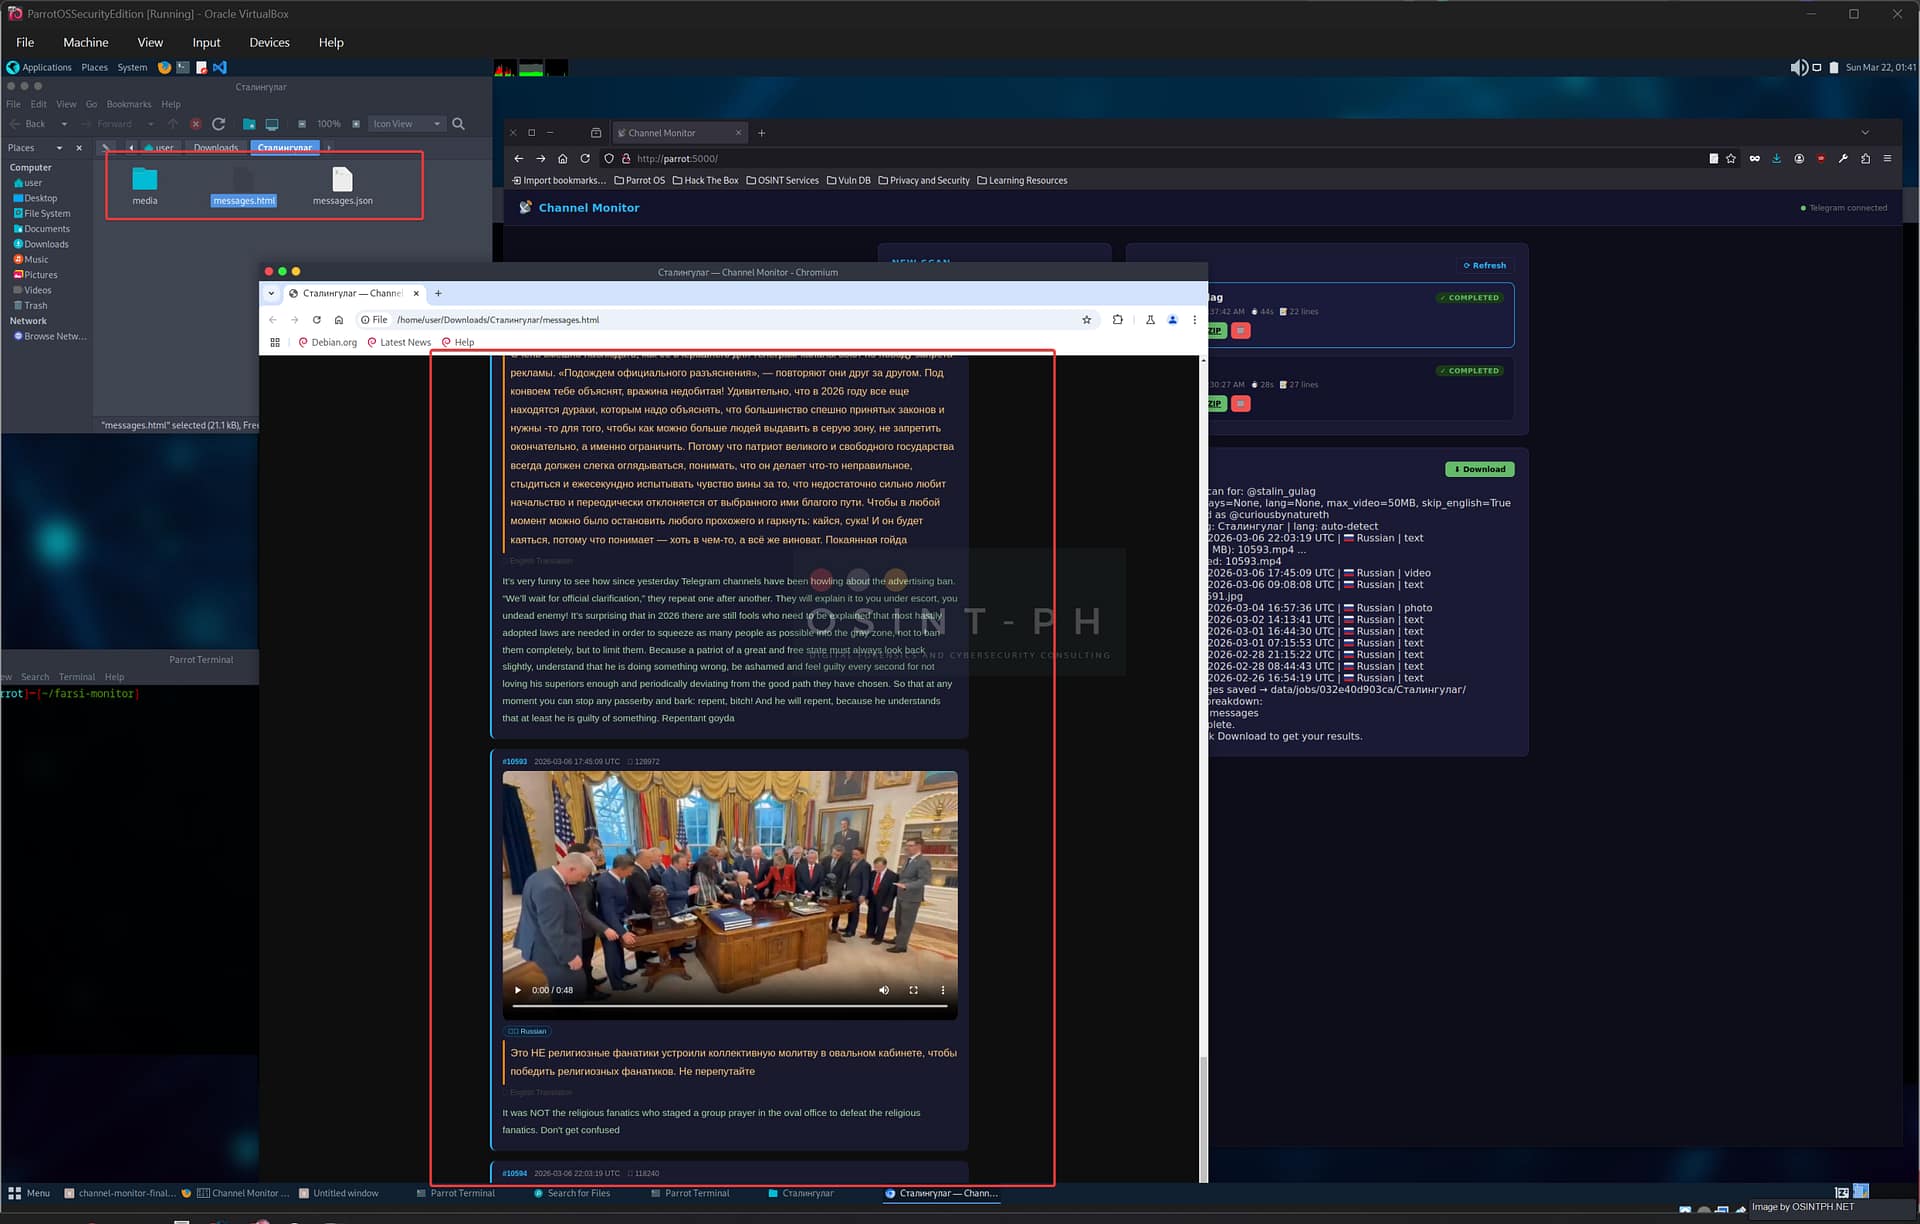Screen dimensions: 1920x1224
Task: Play the Oval Office video
Action: [518, 990]
